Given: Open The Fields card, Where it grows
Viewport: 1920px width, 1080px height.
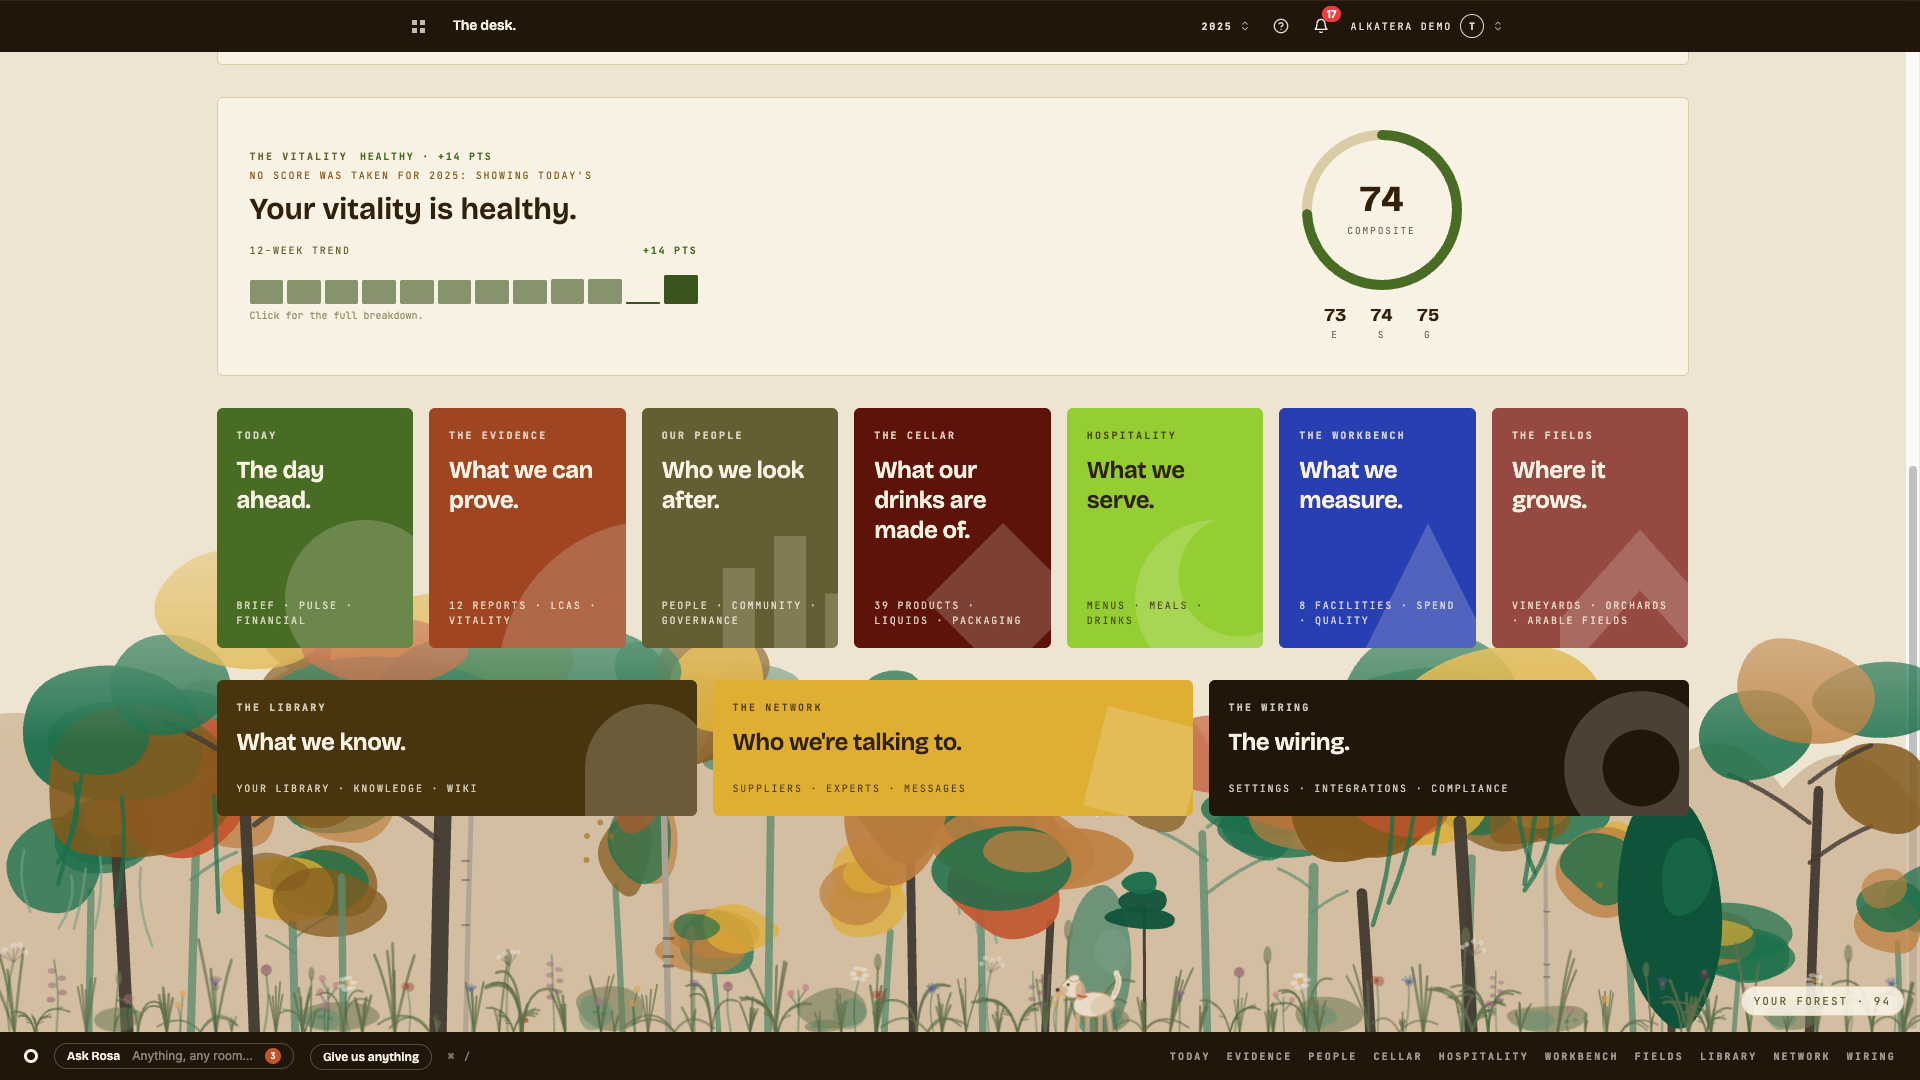Looking at the screenshot, I should pos(1590,528).
